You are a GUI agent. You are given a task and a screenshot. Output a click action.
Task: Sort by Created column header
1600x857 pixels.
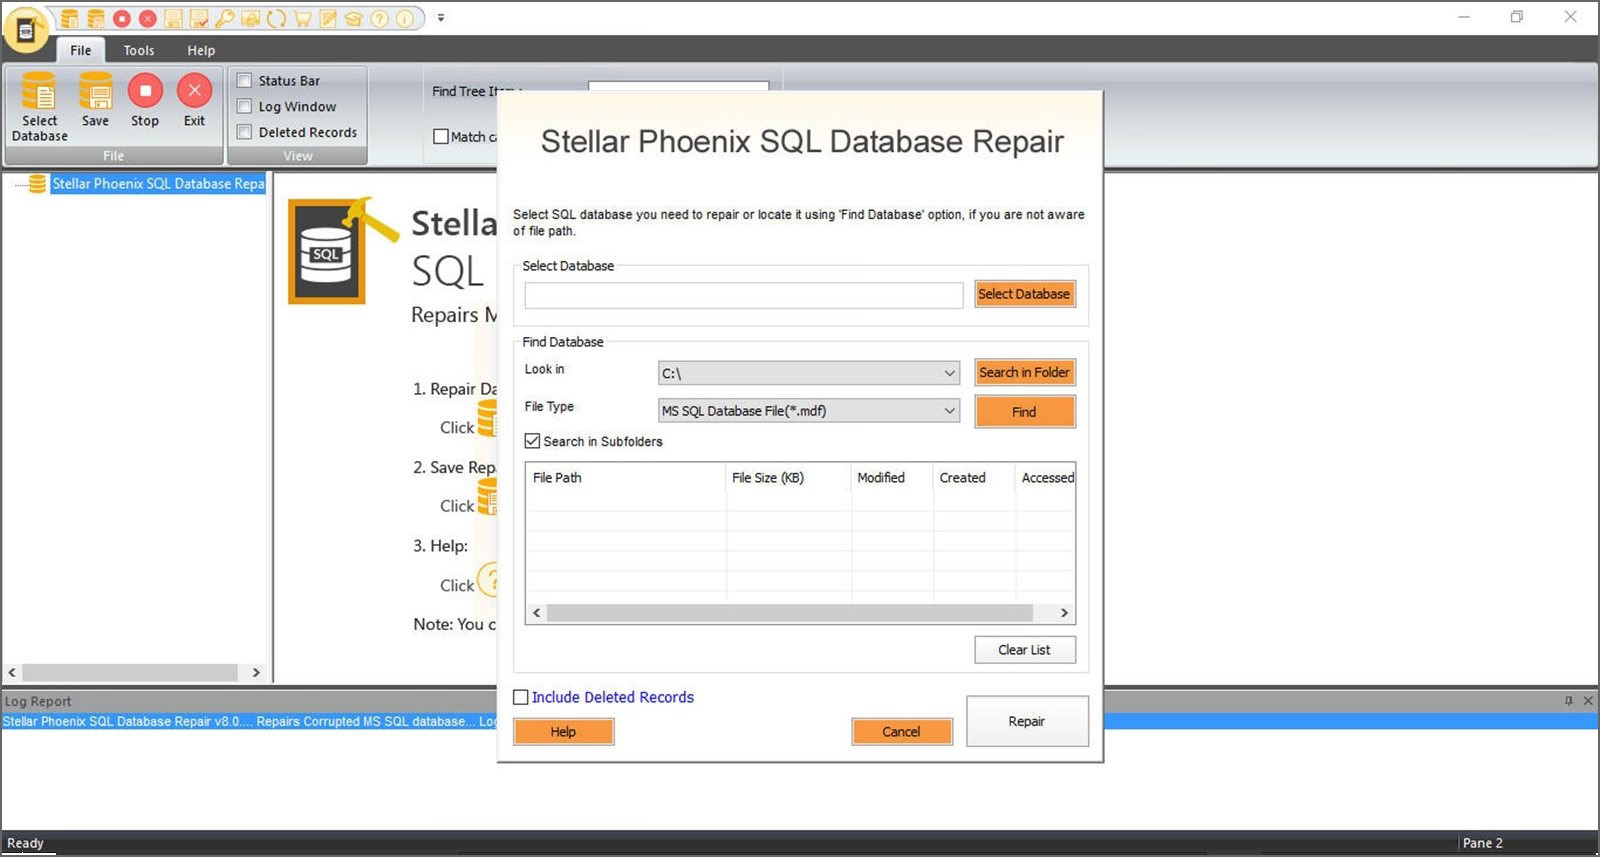(x=974, y=478)
